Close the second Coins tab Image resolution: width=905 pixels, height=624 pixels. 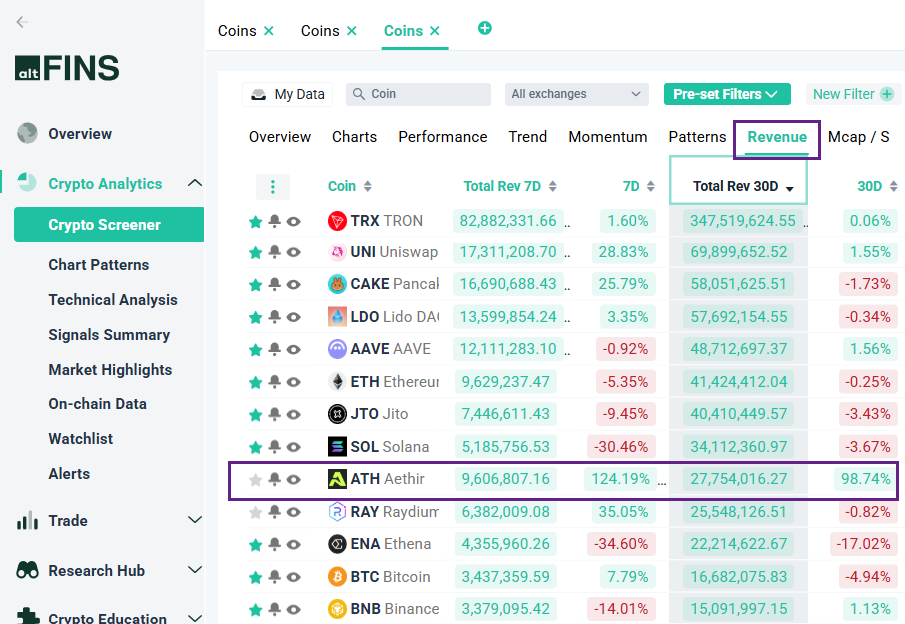tap(351, 31)
